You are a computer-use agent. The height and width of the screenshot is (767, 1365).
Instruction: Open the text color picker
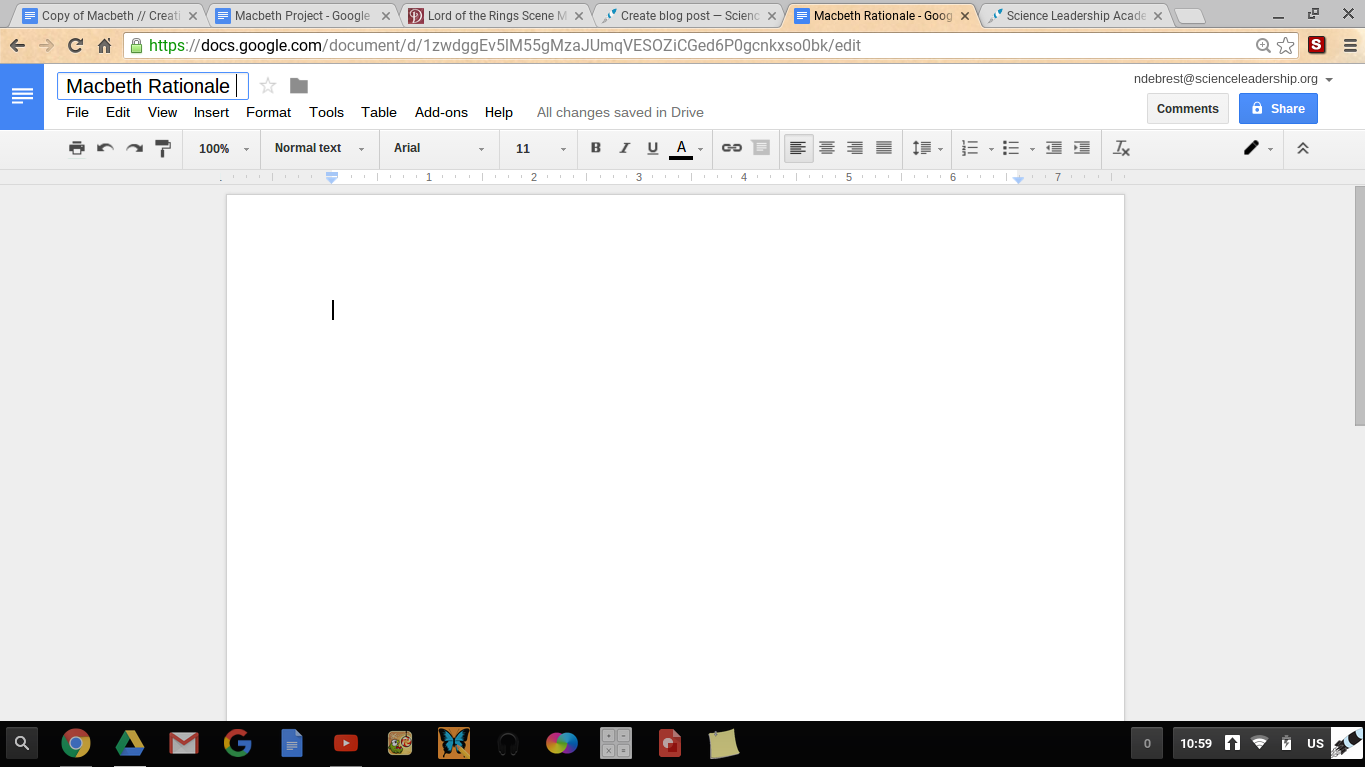pos(682,148)
